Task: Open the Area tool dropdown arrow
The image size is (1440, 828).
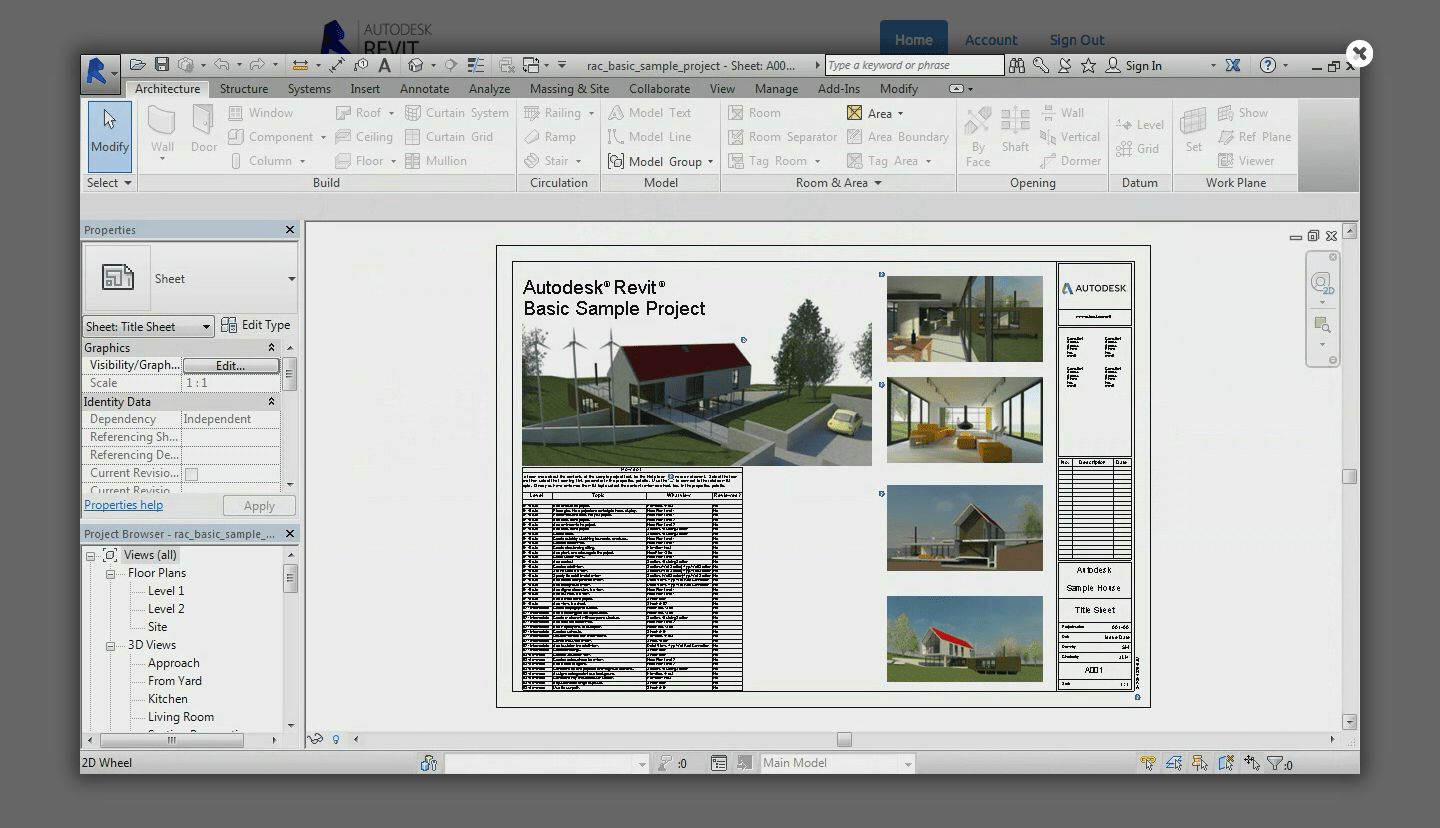Action: coord(900,114)
